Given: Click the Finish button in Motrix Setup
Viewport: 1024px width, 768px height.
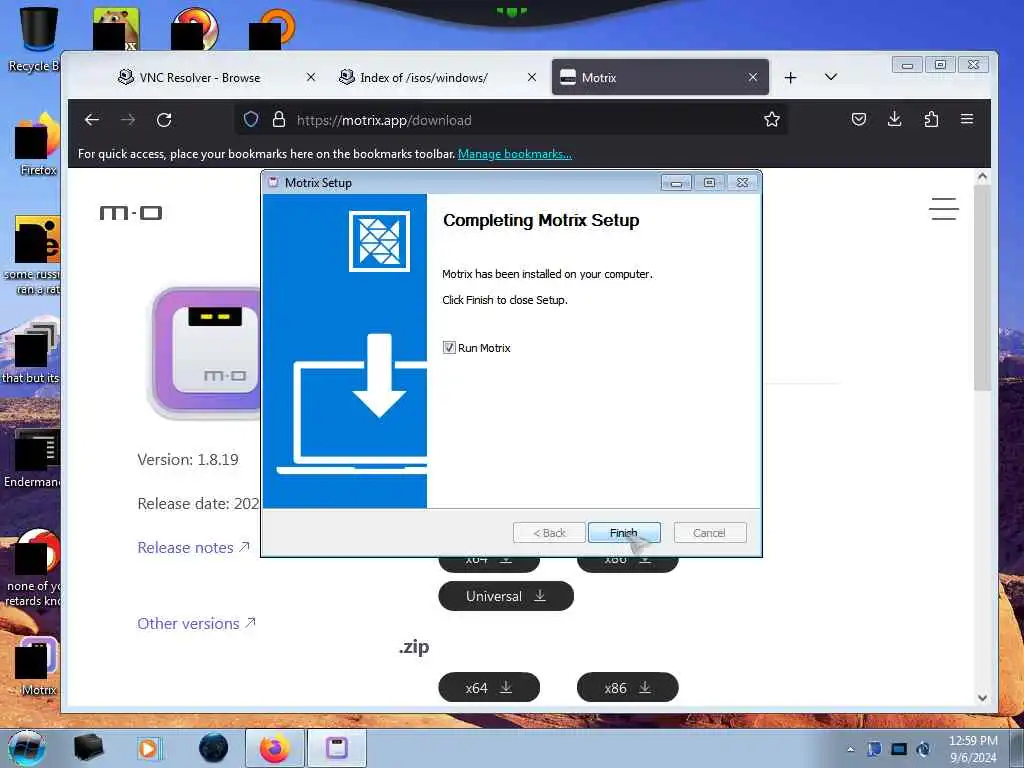Looking at the screenshot, I should coord(624,533).
